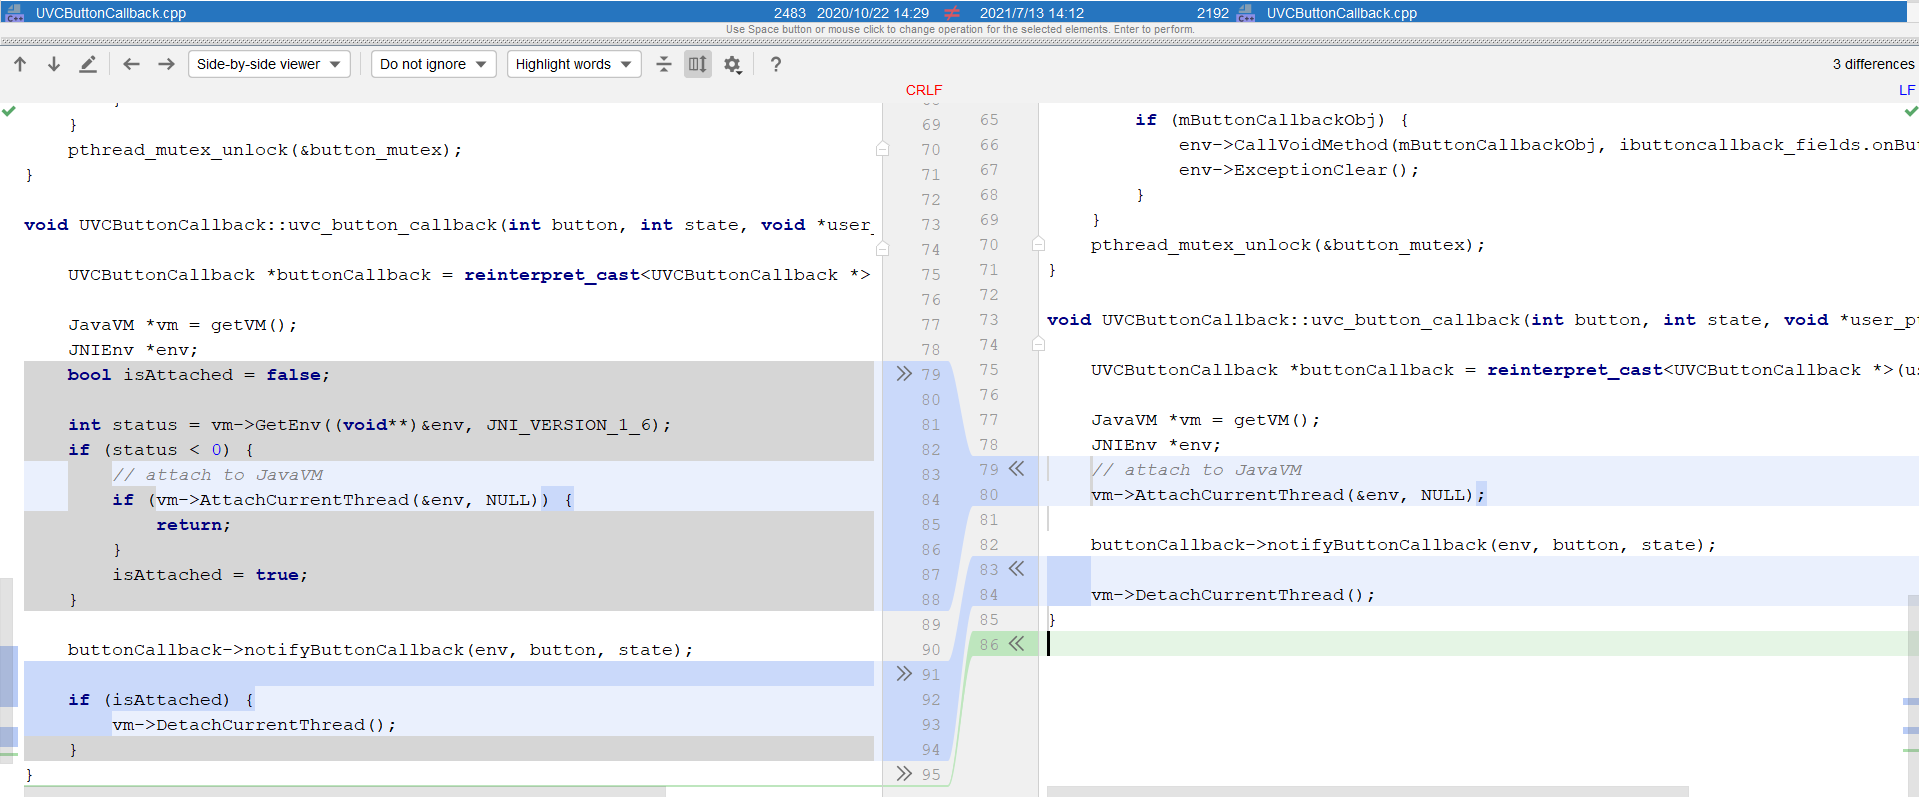Click 'isAttached = true;' line in left pane

[210, 575]
